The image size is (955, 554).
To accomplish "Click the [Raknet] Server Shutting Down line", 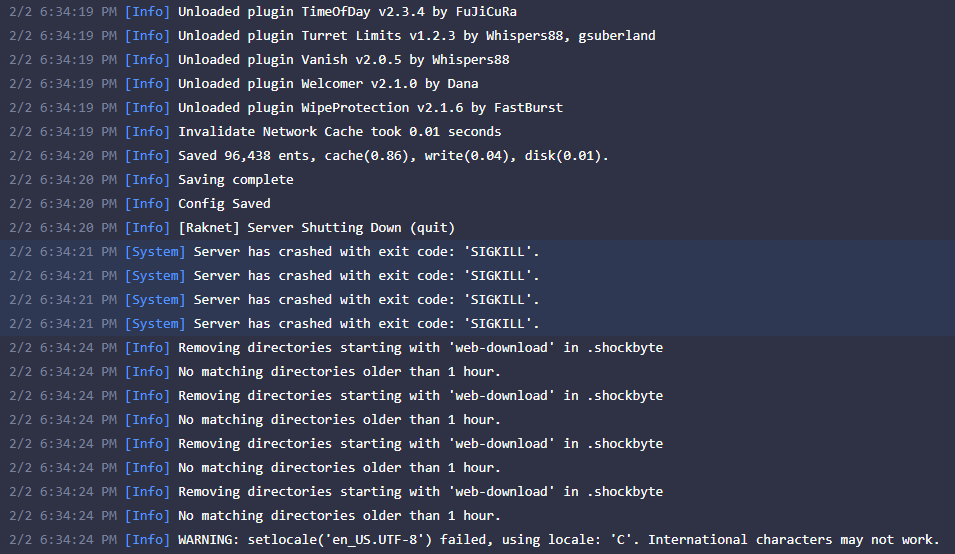I will pos(316,227).
